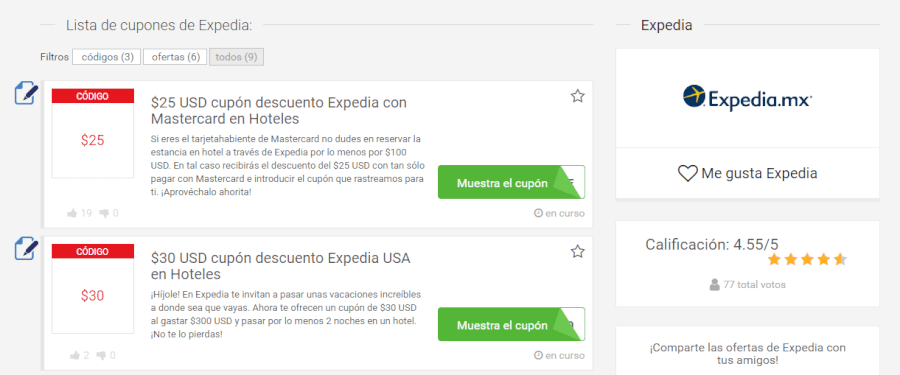Click the clock icon of the $30 coupon status
The image size is (900, 375).
coord(538,355)
